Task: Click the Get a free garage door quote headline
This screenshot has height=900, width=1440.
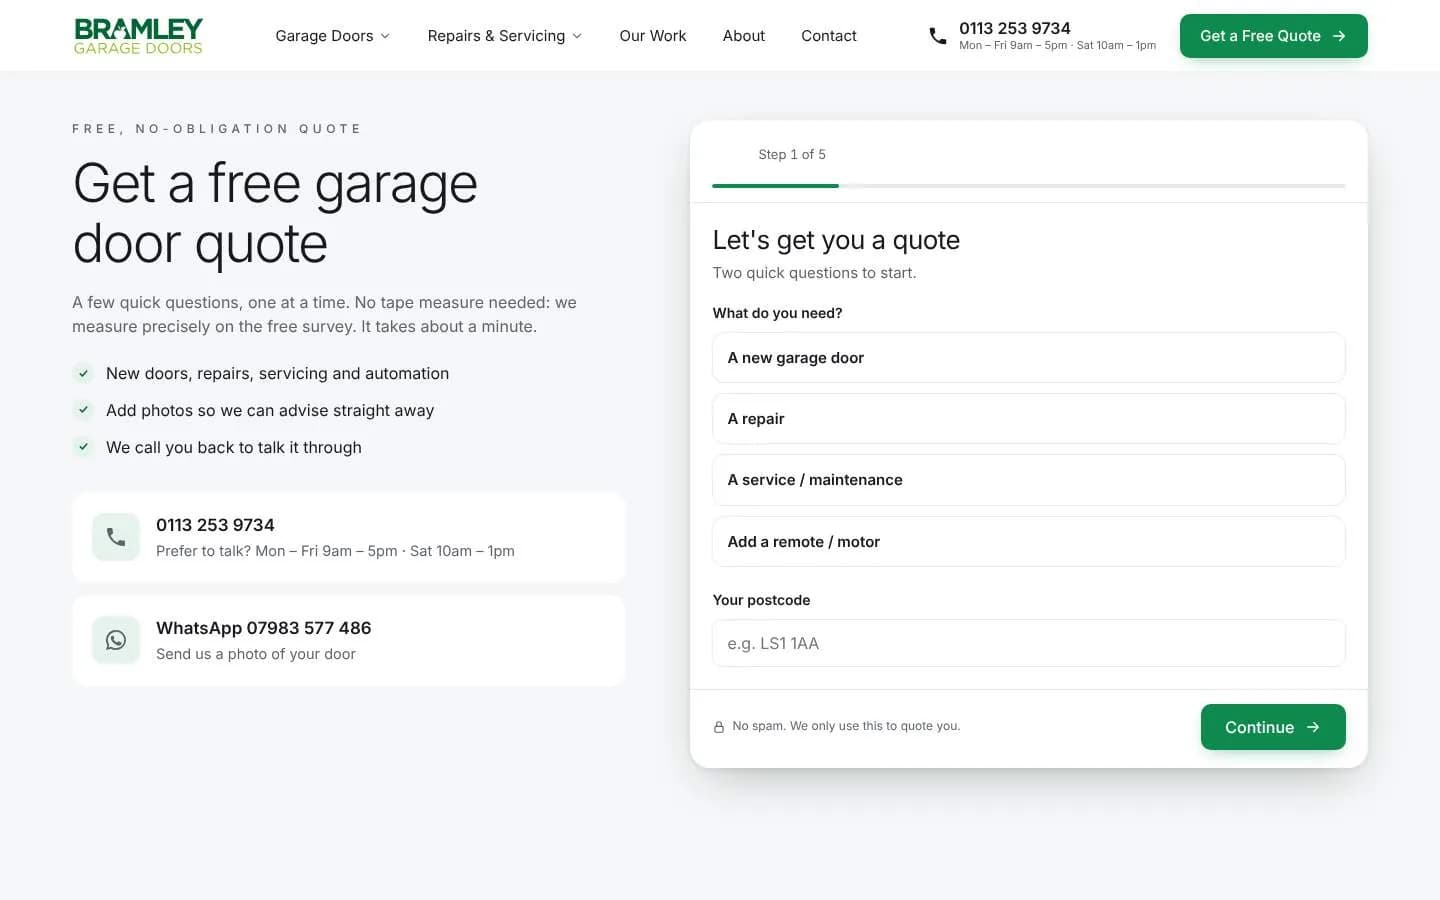Action: (x=276, y=213)
